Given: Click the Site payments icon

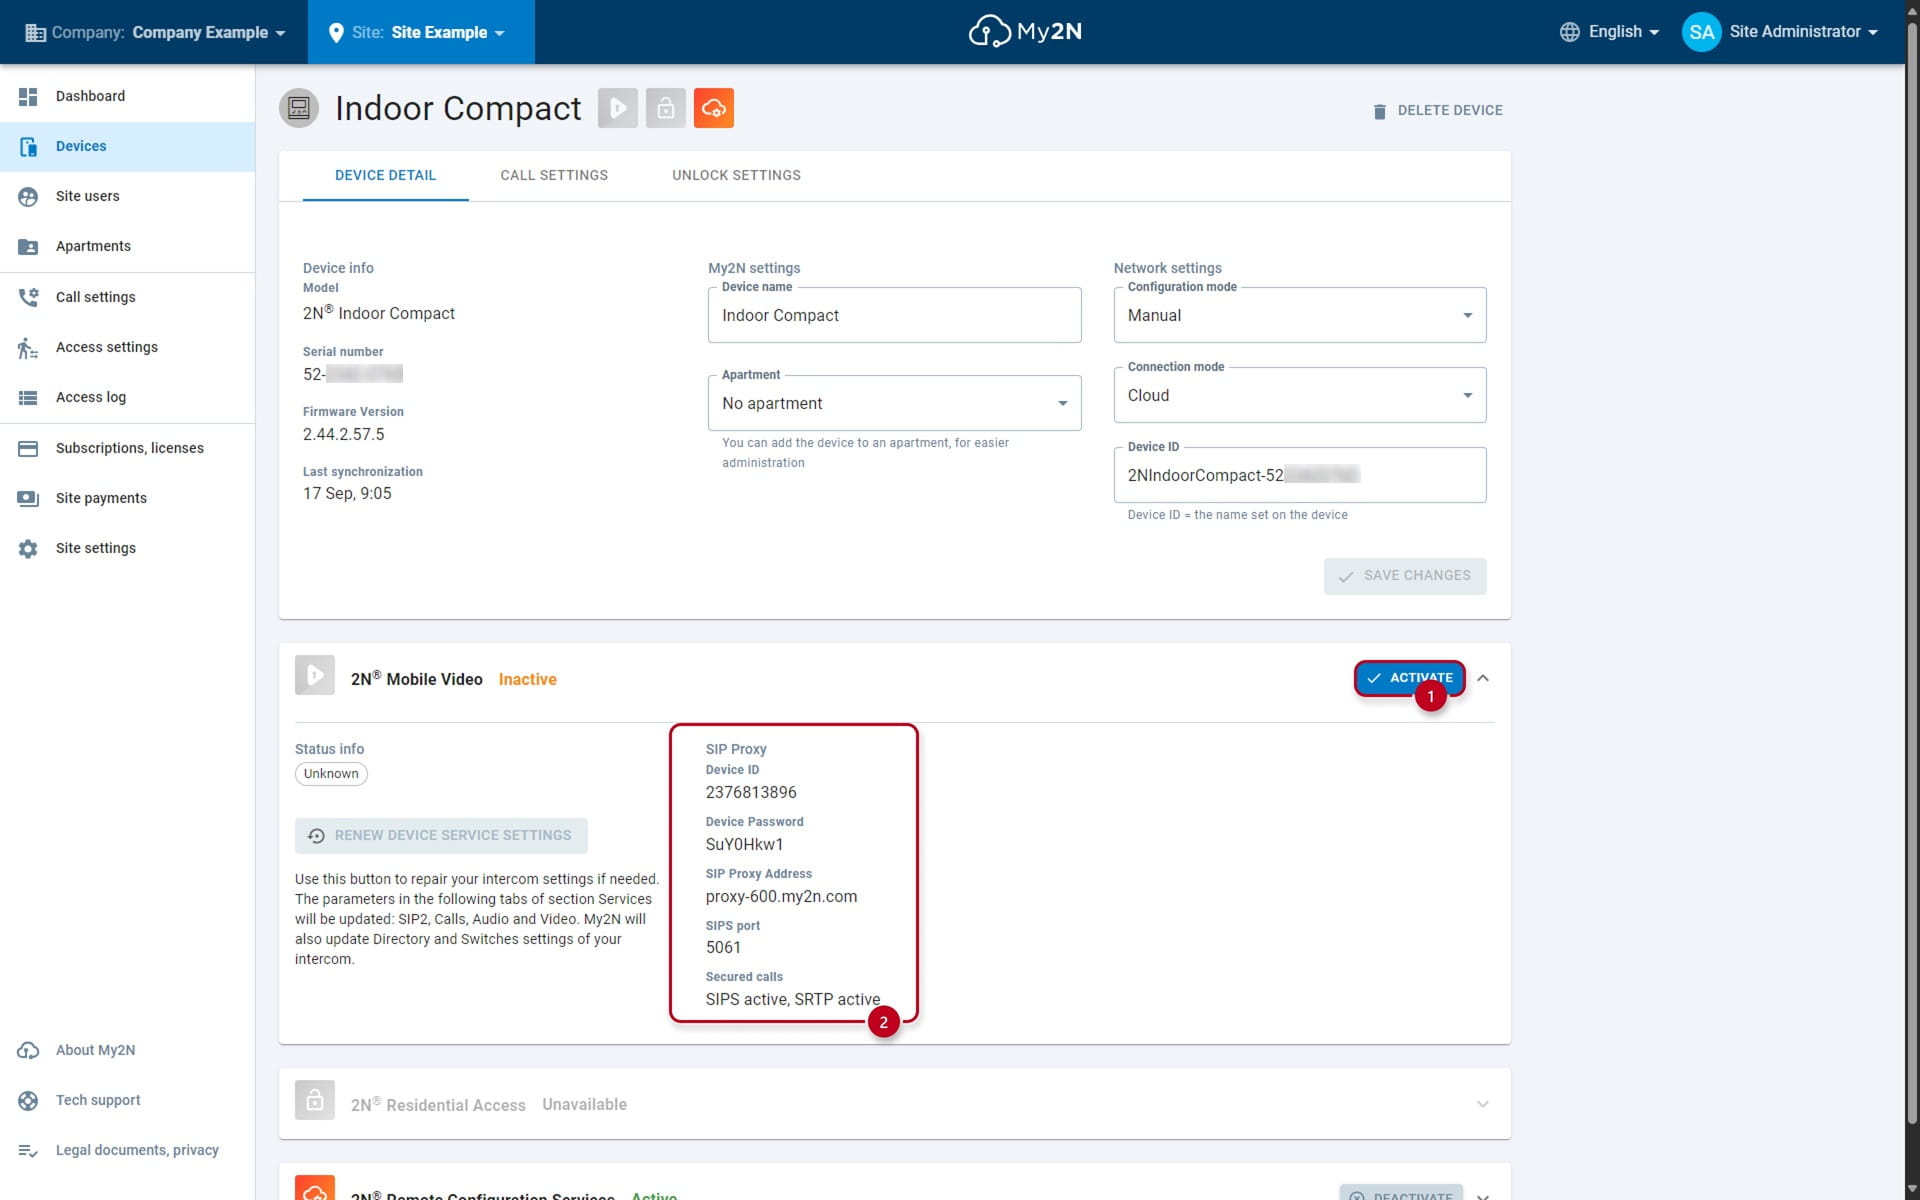Looking at the screenshot, I should pos(28,498).
